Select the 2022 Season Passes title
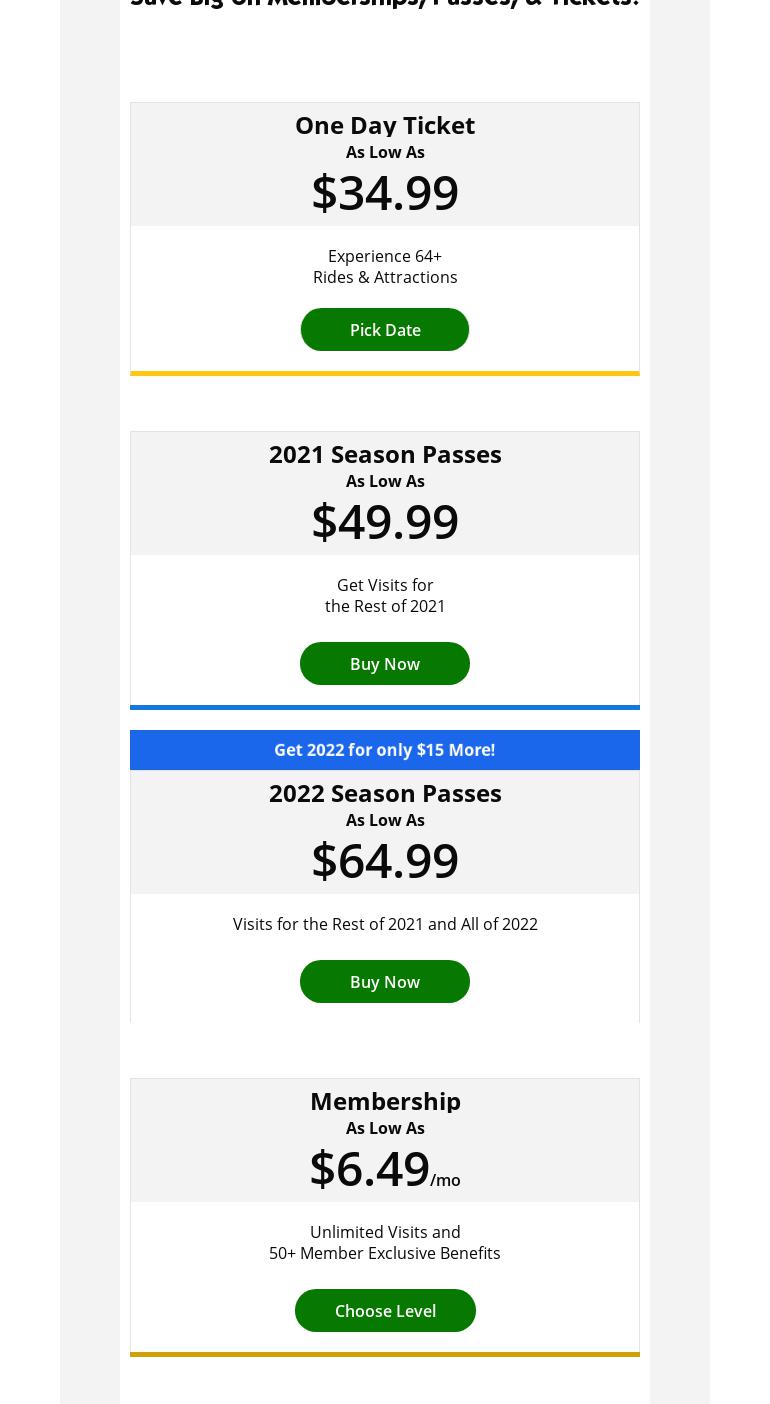The image size is (770, 1404). click(385, 793)
